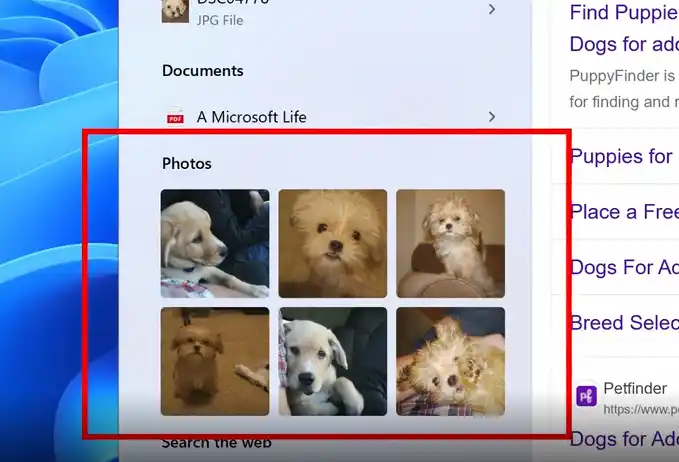Open the fluffy tan puppy face close-up photo
This screenshot has width=679, height=462.
pyautogui.click(x=333, y=243)
